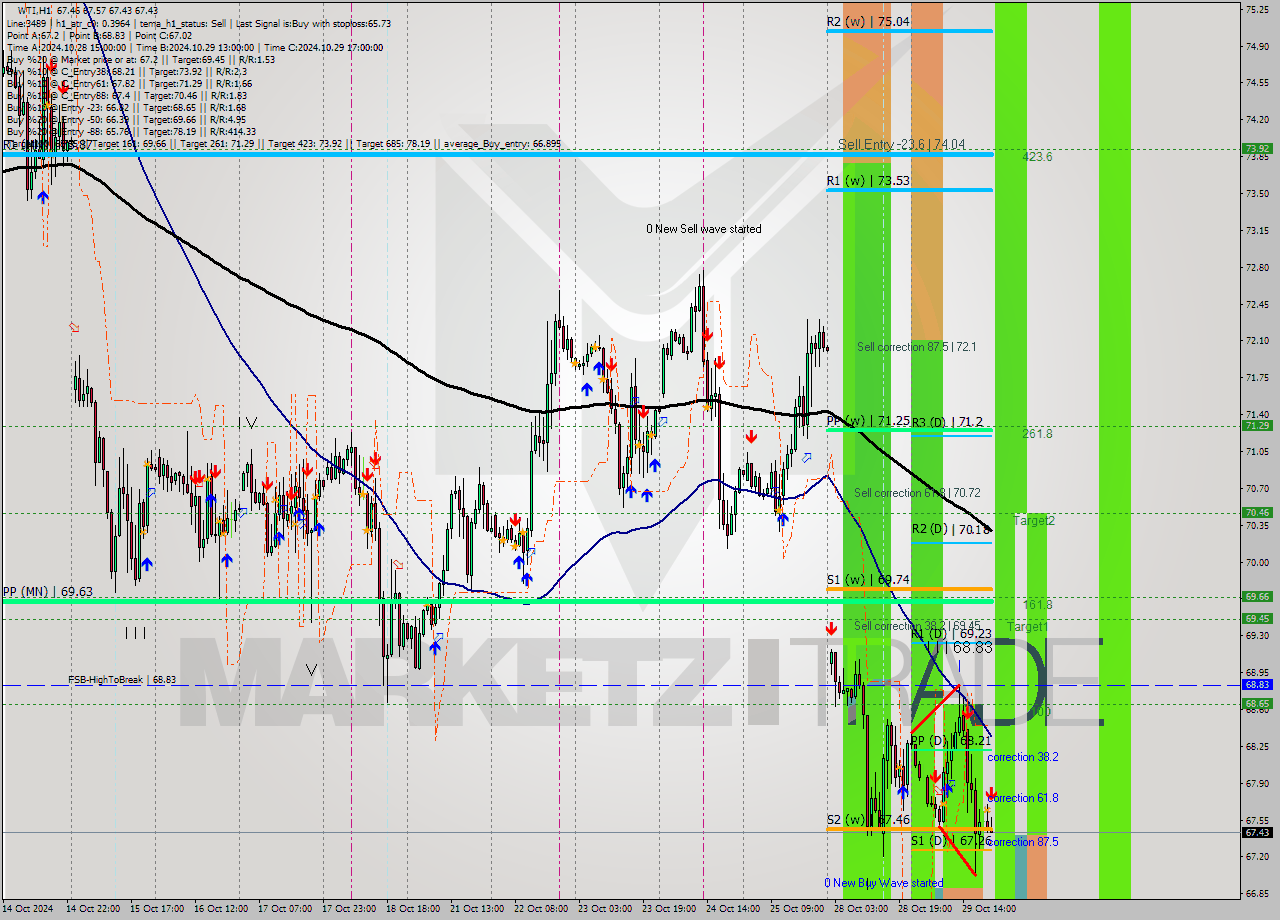Click the 'PP (w) | 71.25' pivot label

point(868,421)
